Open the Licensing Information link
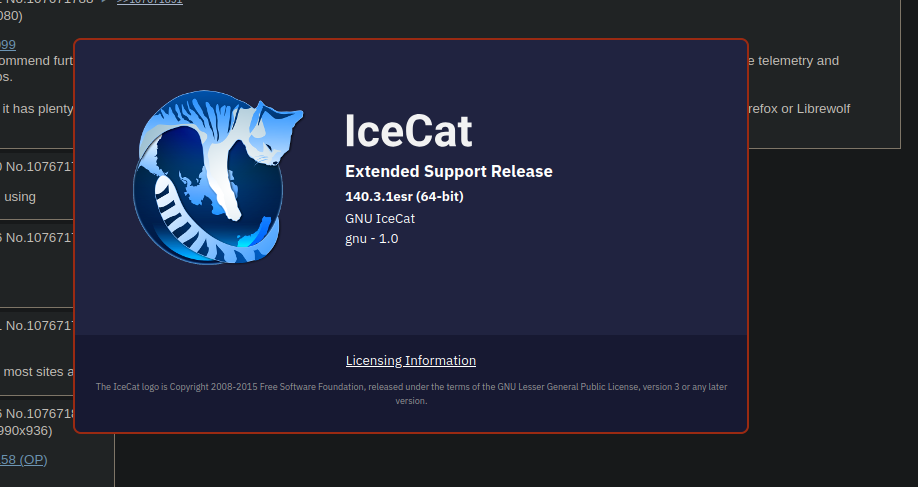Image resolution: width=918 pixels, height=487 pixels. click(x=410, y=361)
